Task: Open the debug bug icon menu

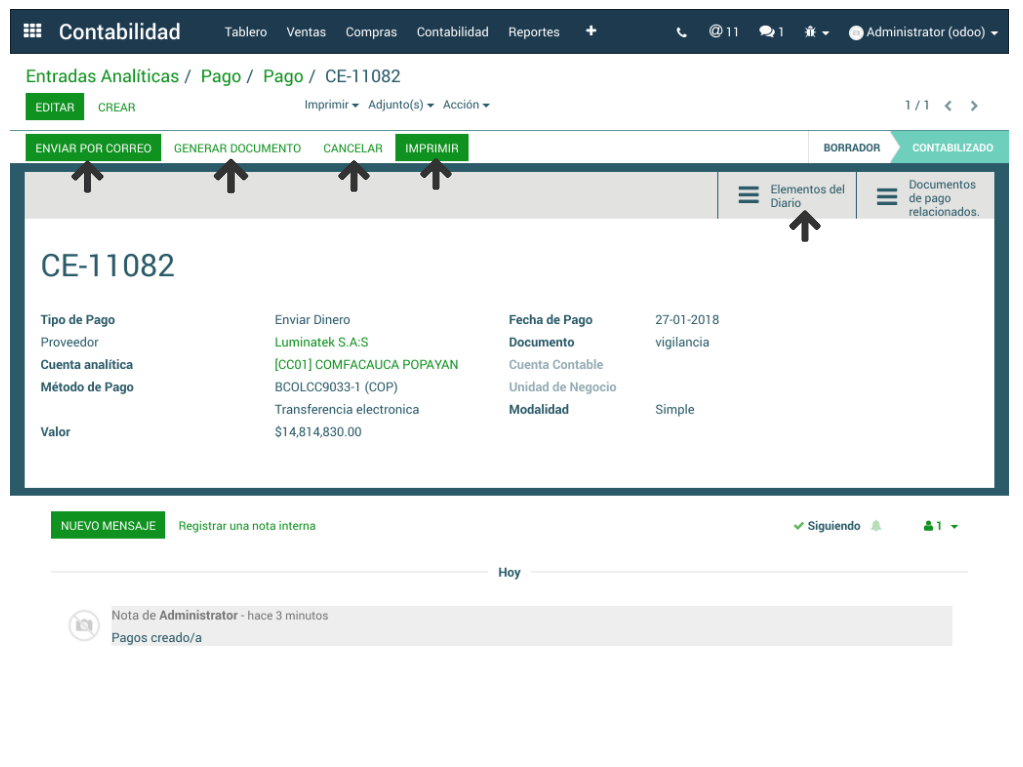Action: [x=816, y=32]
